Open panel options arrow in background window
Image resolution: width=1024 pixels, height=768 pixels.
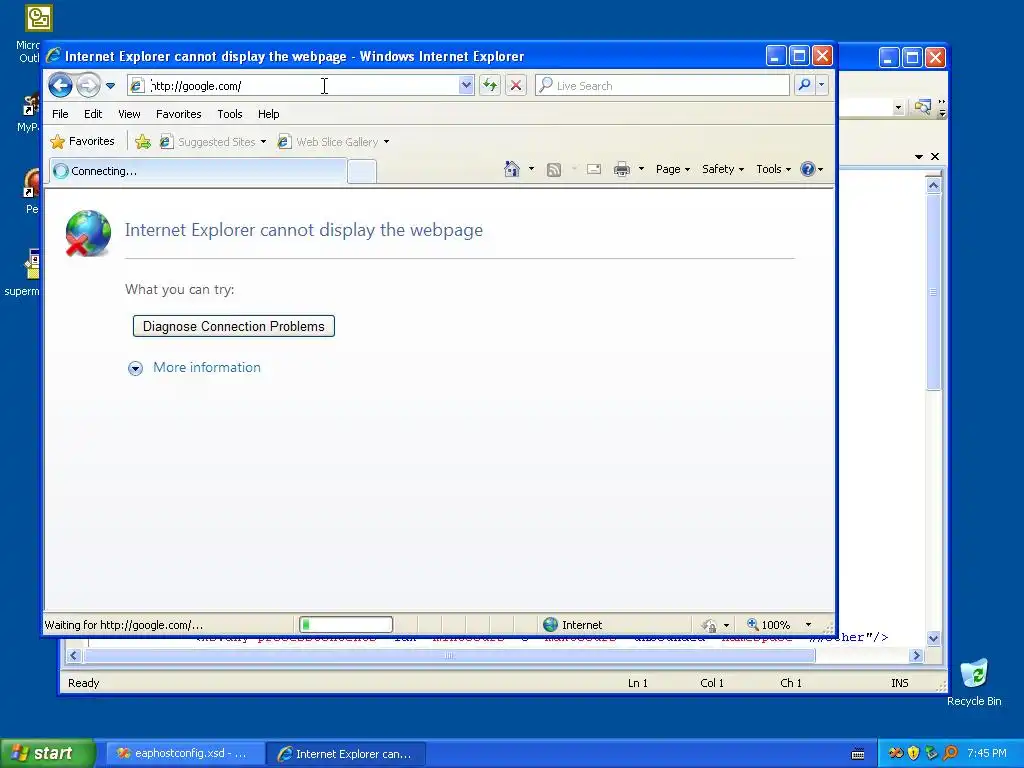[919, 157]
